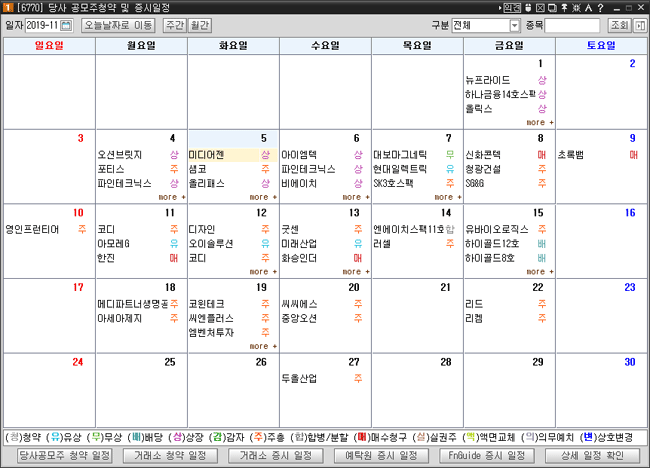Open 당사공모주 청약 일정 button
Screen dimensions: 650x468
65,456
